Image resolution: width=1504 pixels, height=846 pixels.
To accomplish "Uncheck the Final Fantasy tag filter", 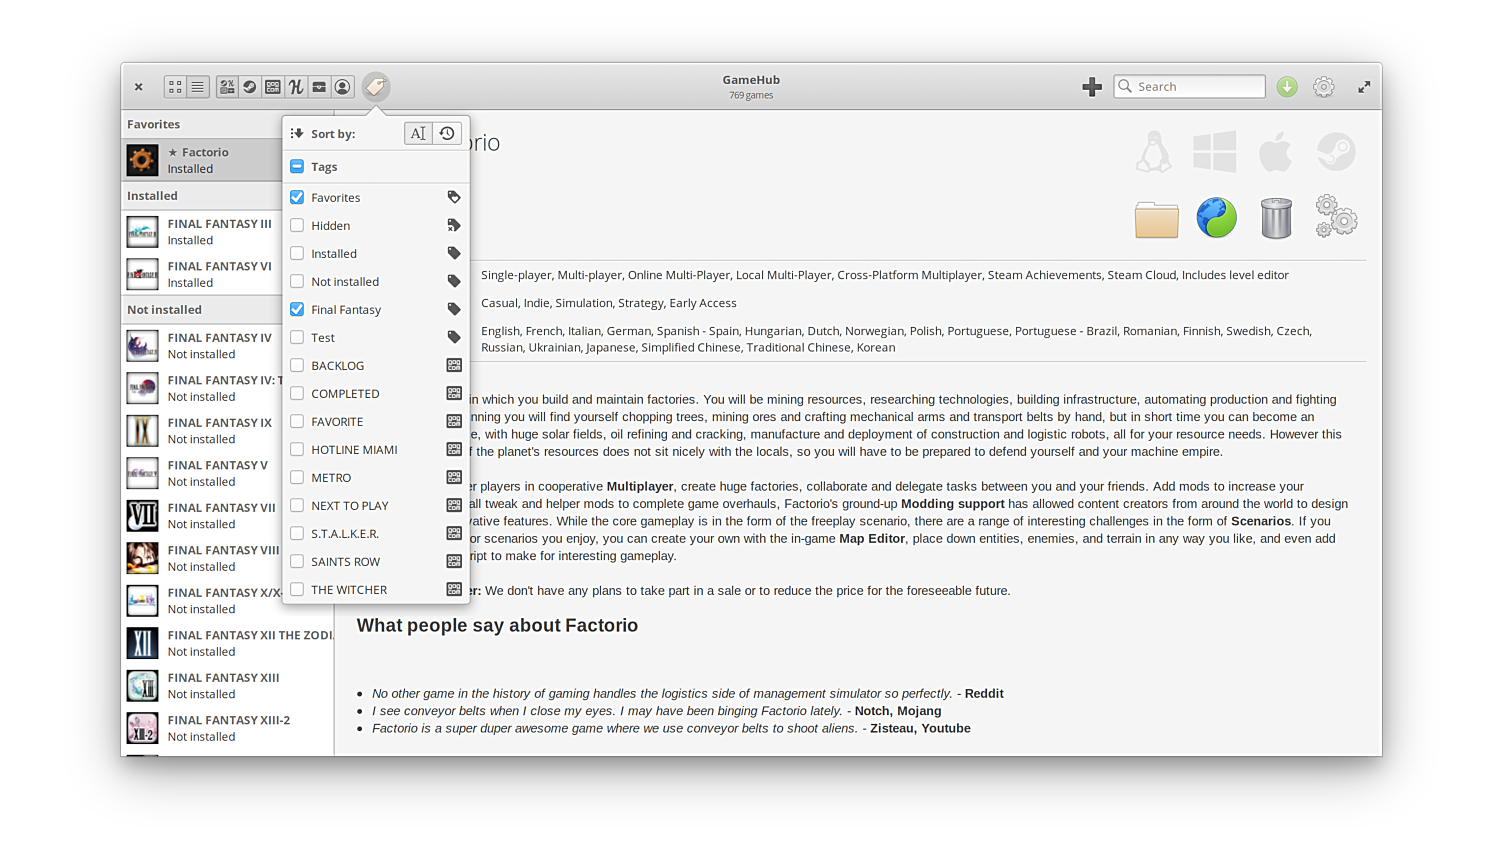I will pos(297,310).
